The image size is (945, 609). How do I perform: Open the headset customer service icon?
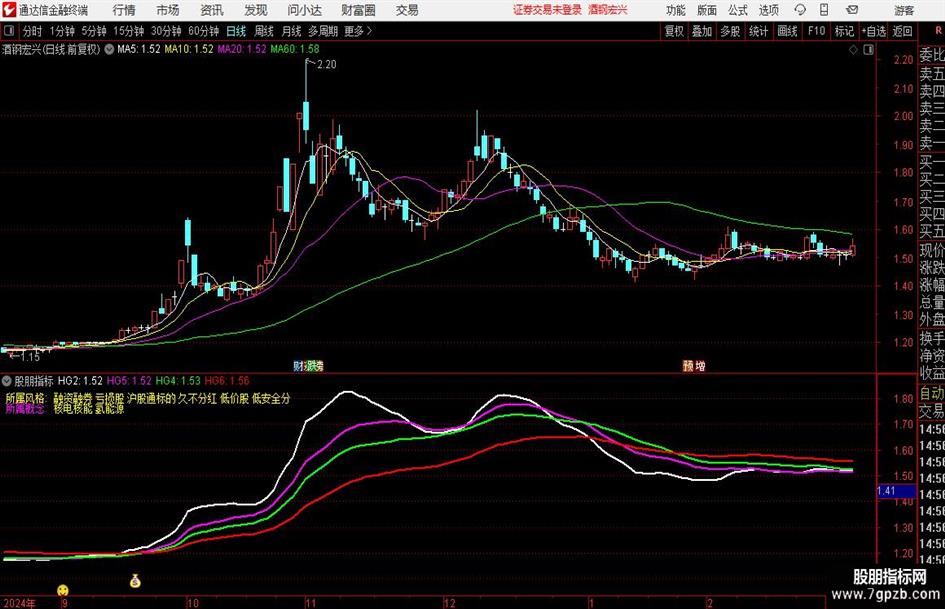[800, 10]
